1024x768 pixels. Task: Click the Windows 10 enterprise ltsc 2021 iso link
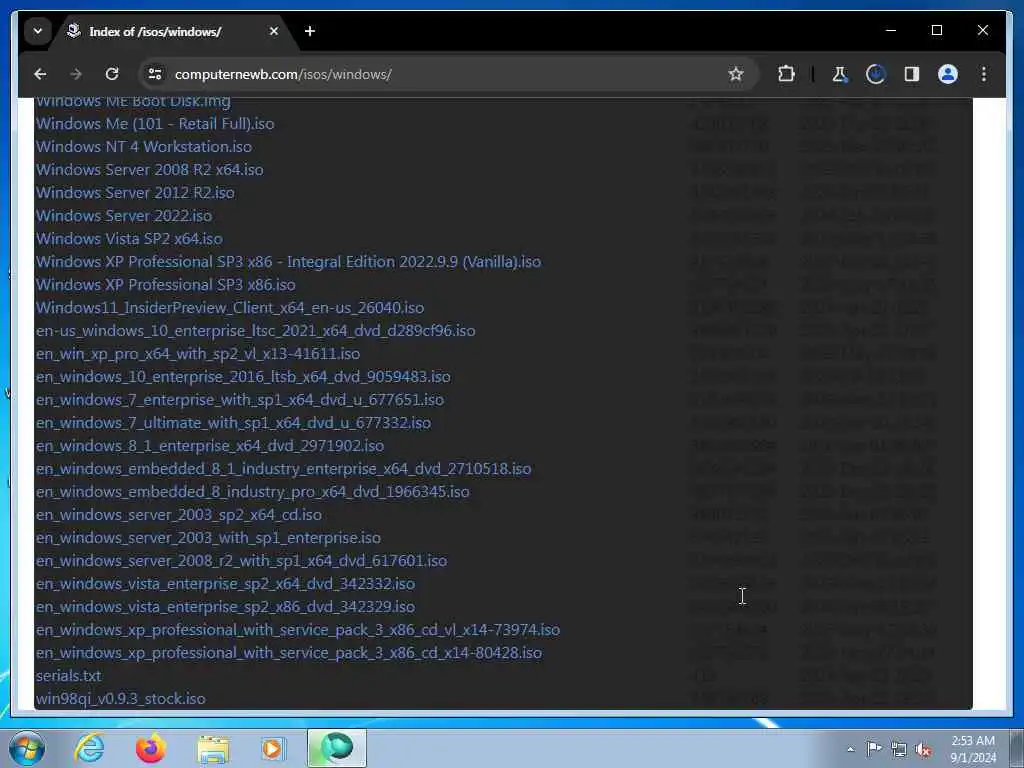(255, 330)
